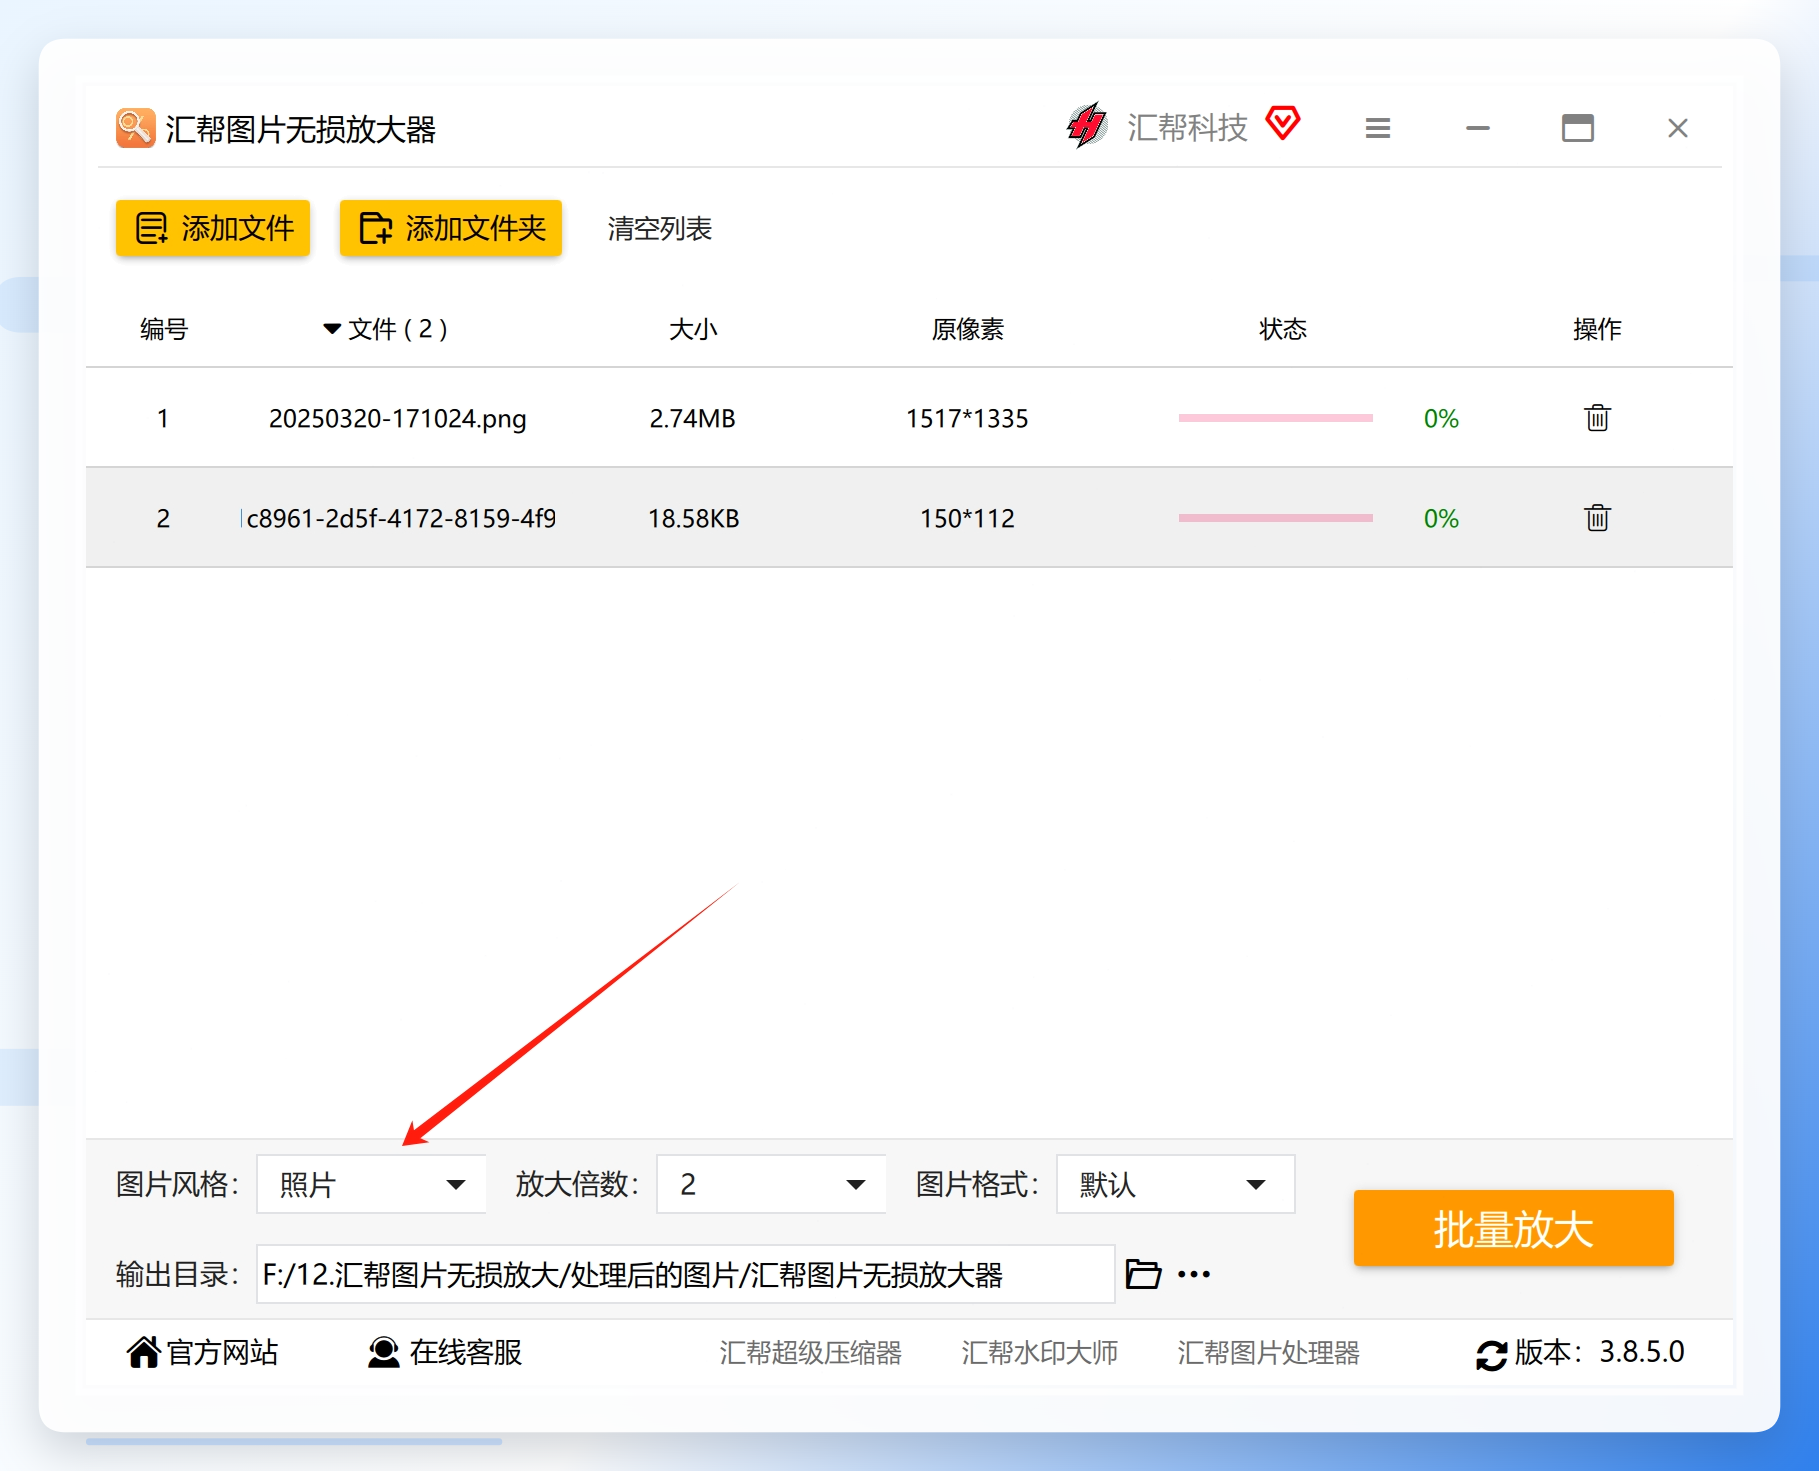The height and width of the screenshot is (1471, 1819).
Task: Click 版本: 3.8.5.0 text
Action: tap(1599, 1352)
